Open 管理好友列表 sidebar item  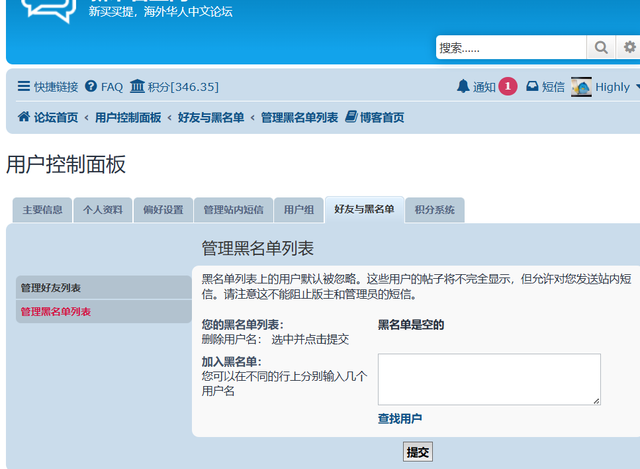point(104,288)
